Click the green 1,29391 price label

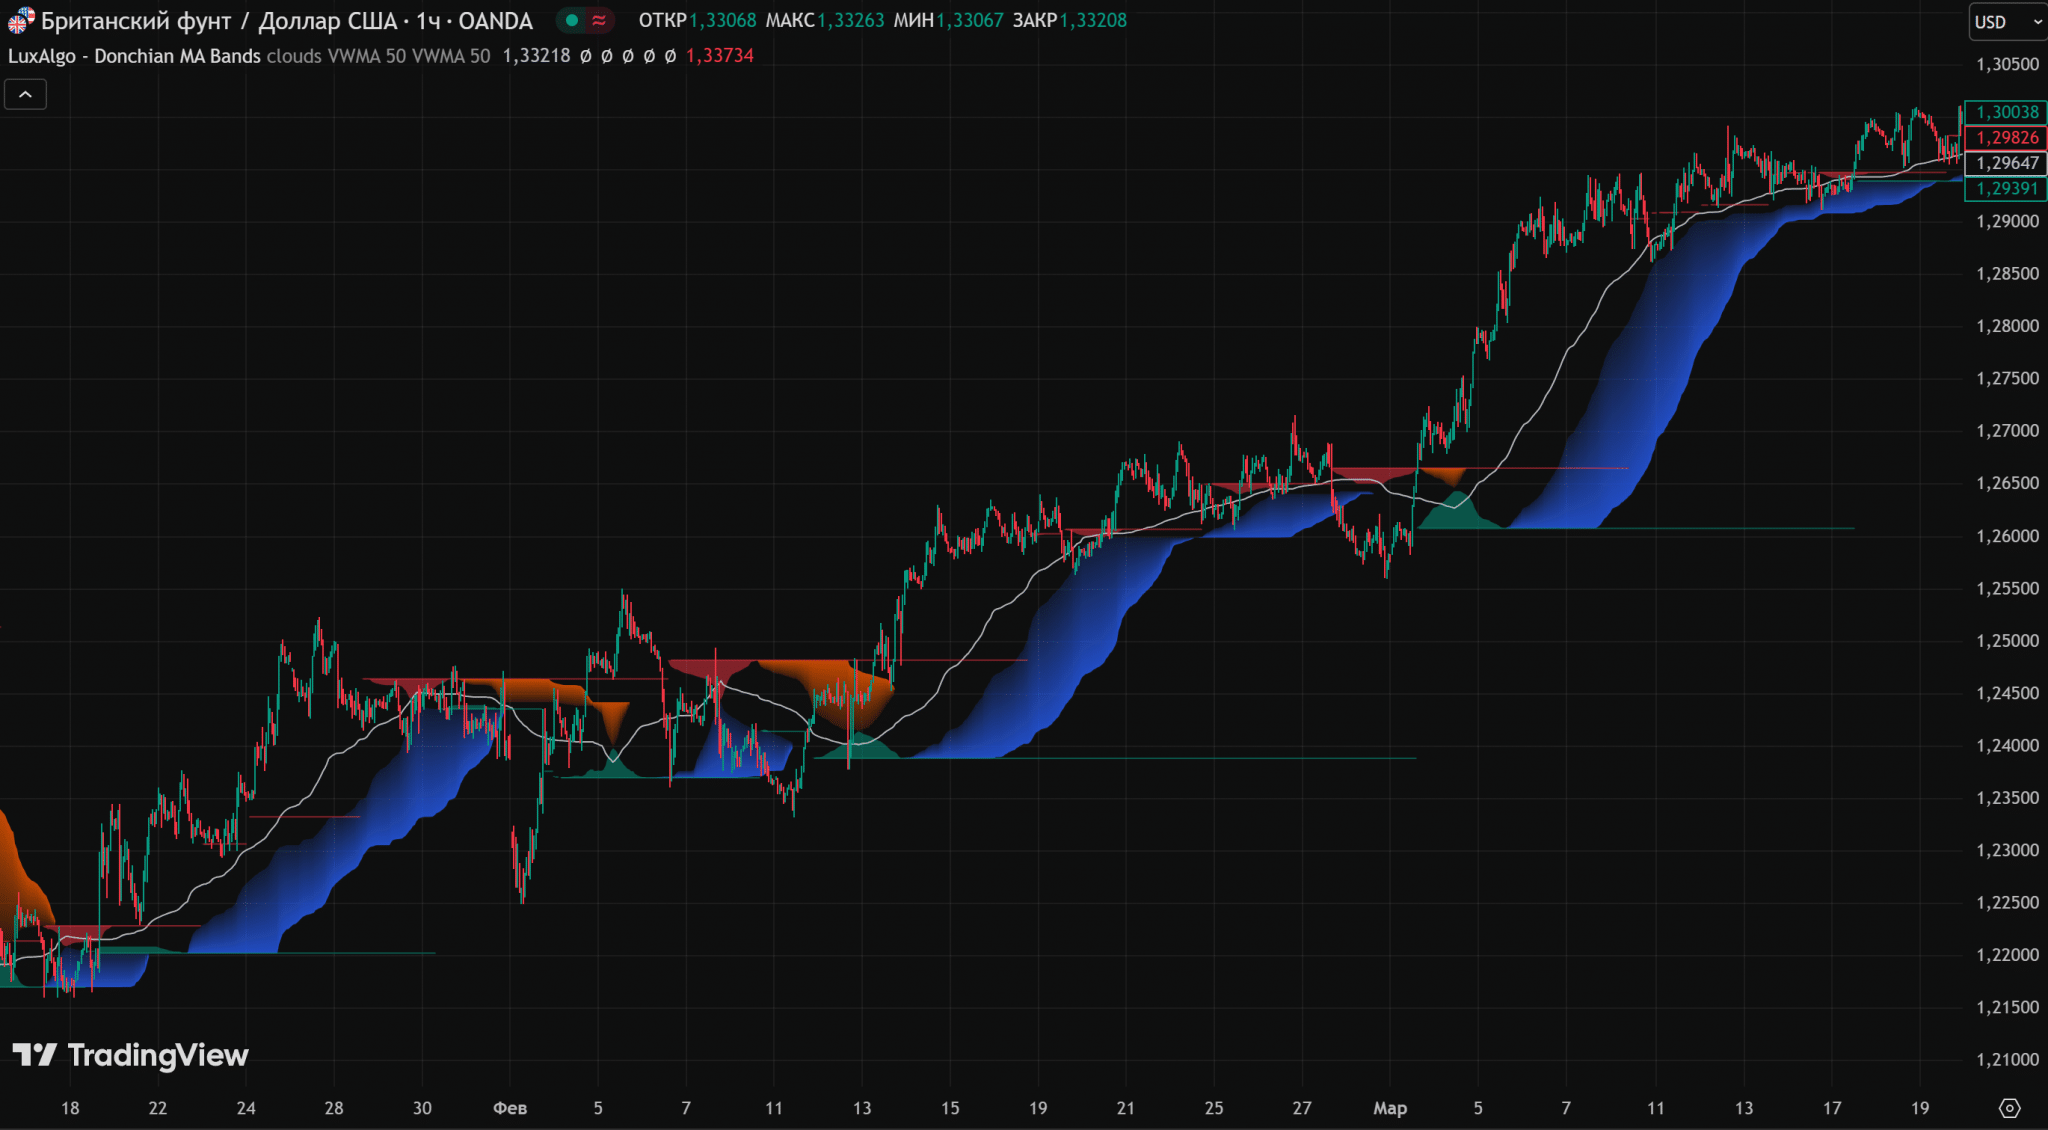tap(2006, 189)
